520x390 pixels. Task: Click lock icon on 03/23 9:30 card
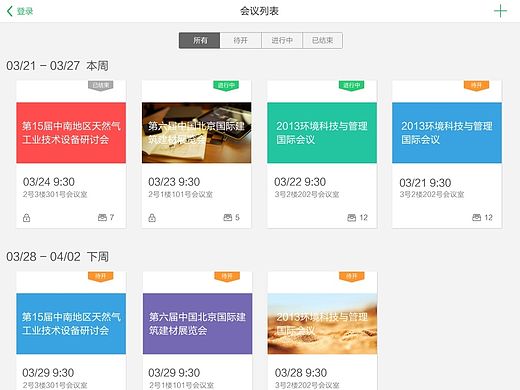(152, 218)
